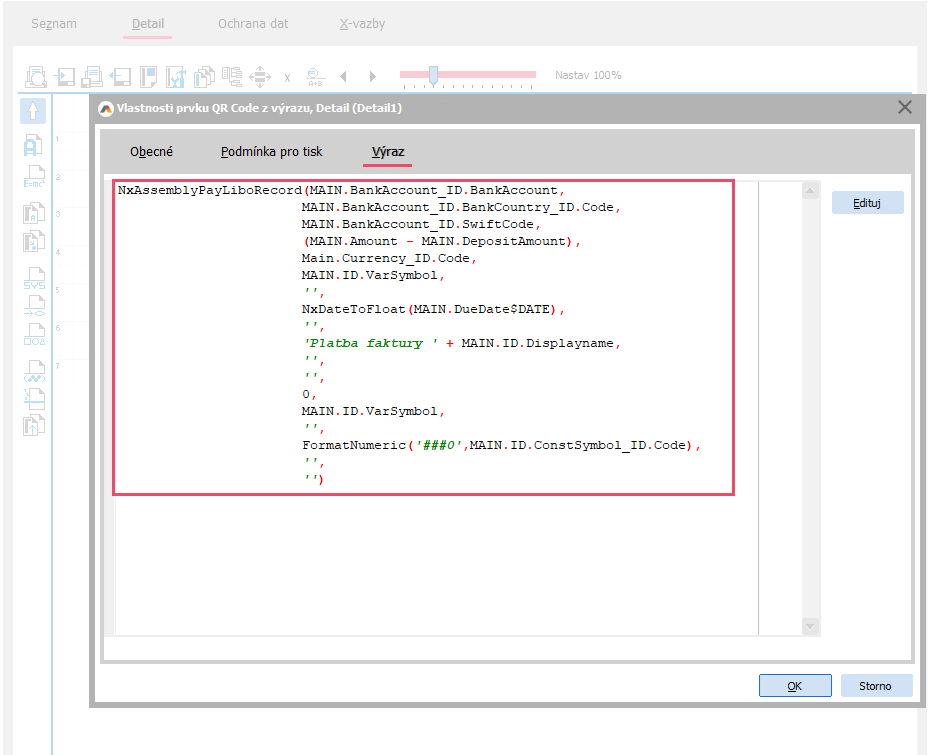Click the expression scrollbar up arrow
The image size is (929, 755).
[810, 191]
